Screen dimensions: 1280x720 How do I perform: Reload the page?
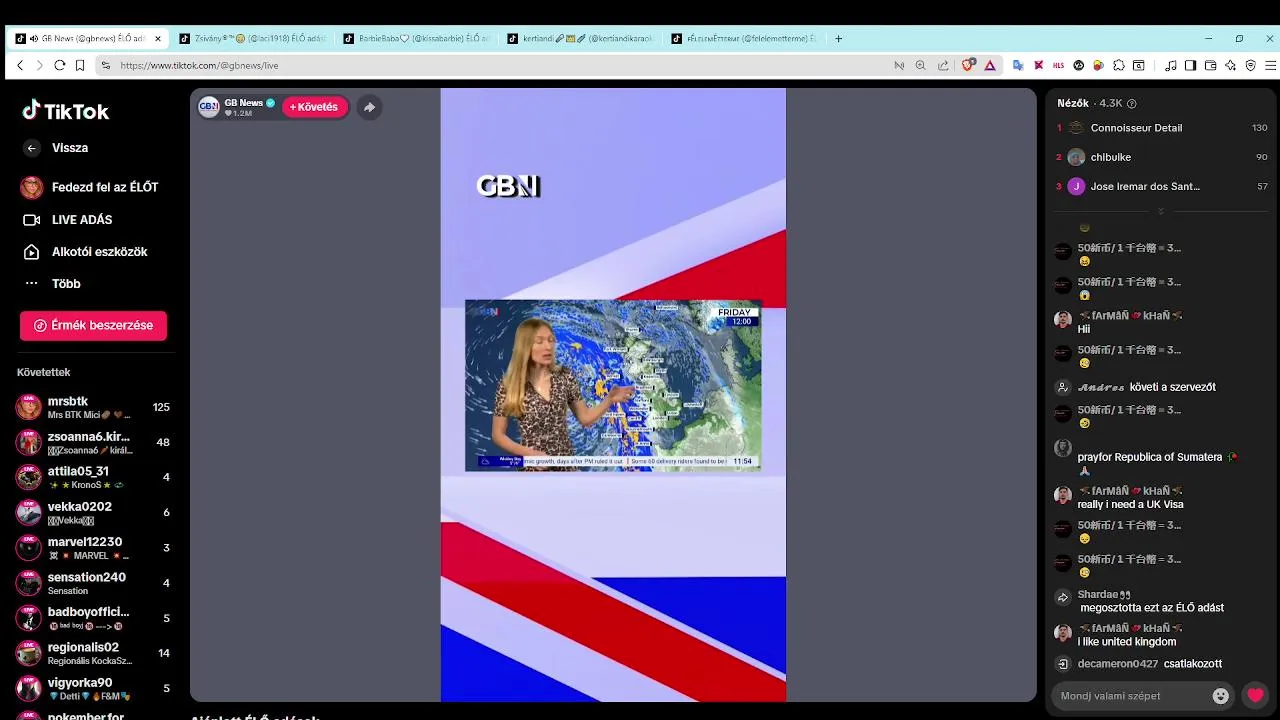[x=60, y=65]
